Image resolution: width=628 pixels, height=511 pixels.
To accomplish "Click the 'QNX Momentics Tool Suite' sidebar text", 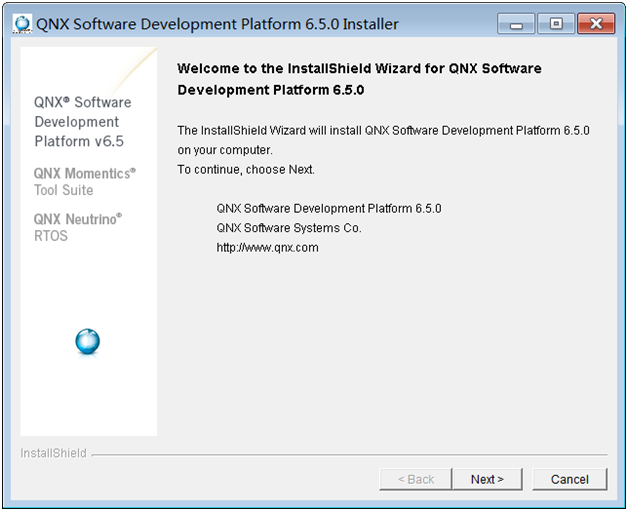I will (85, 181).
